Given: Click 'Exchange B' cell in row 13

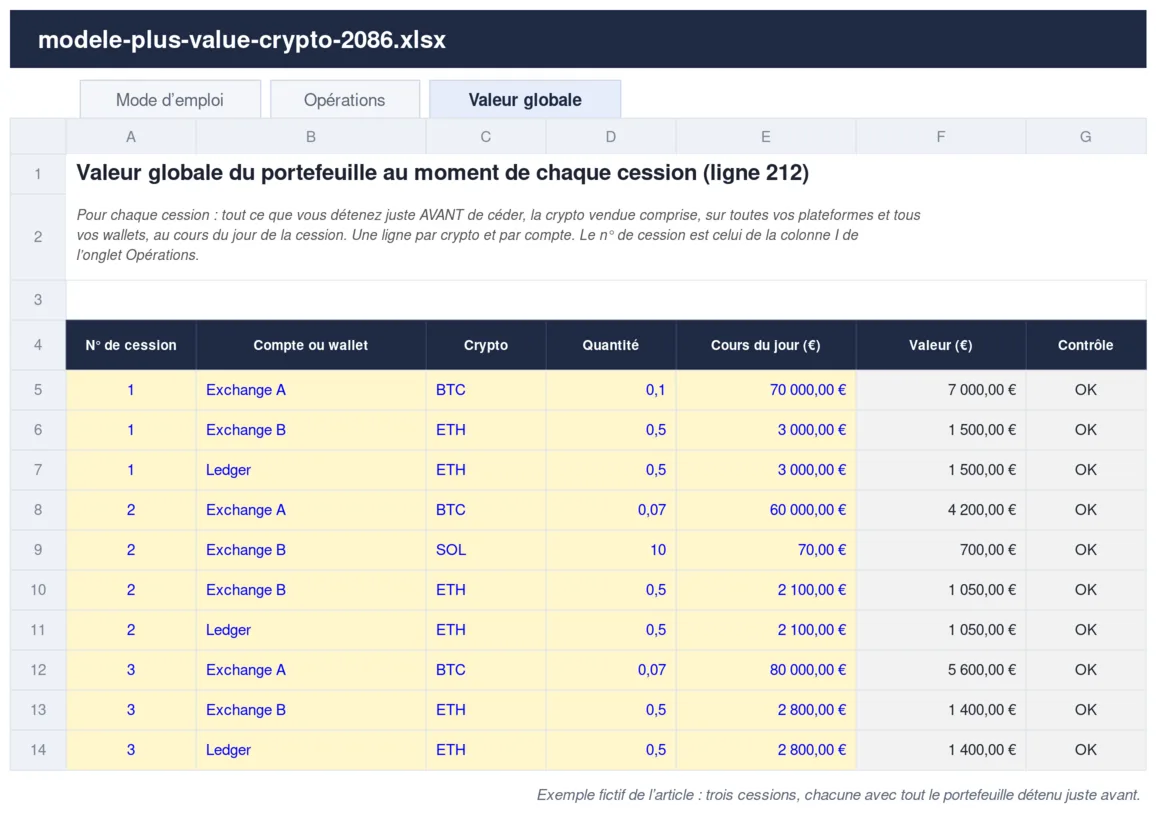Looking at the screenshot, I should pyautogui.click(x=311, y=710).
